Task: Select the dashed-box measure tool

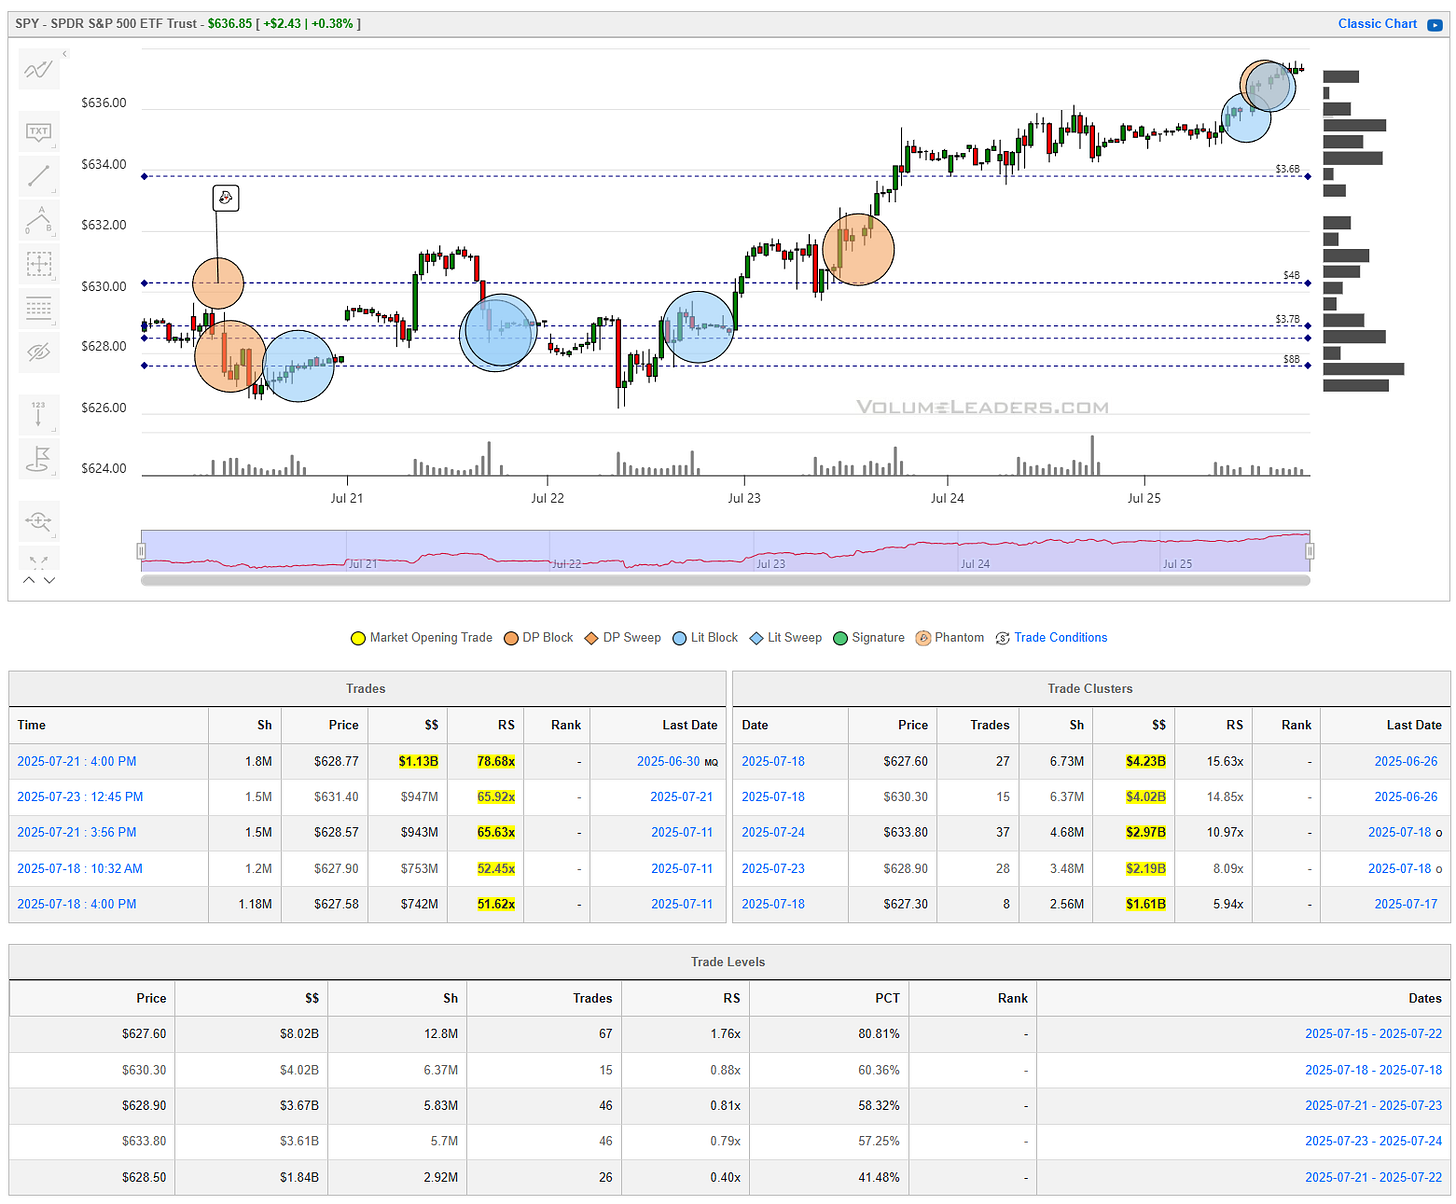Action: pyautogui.click(x=39, y=264)
